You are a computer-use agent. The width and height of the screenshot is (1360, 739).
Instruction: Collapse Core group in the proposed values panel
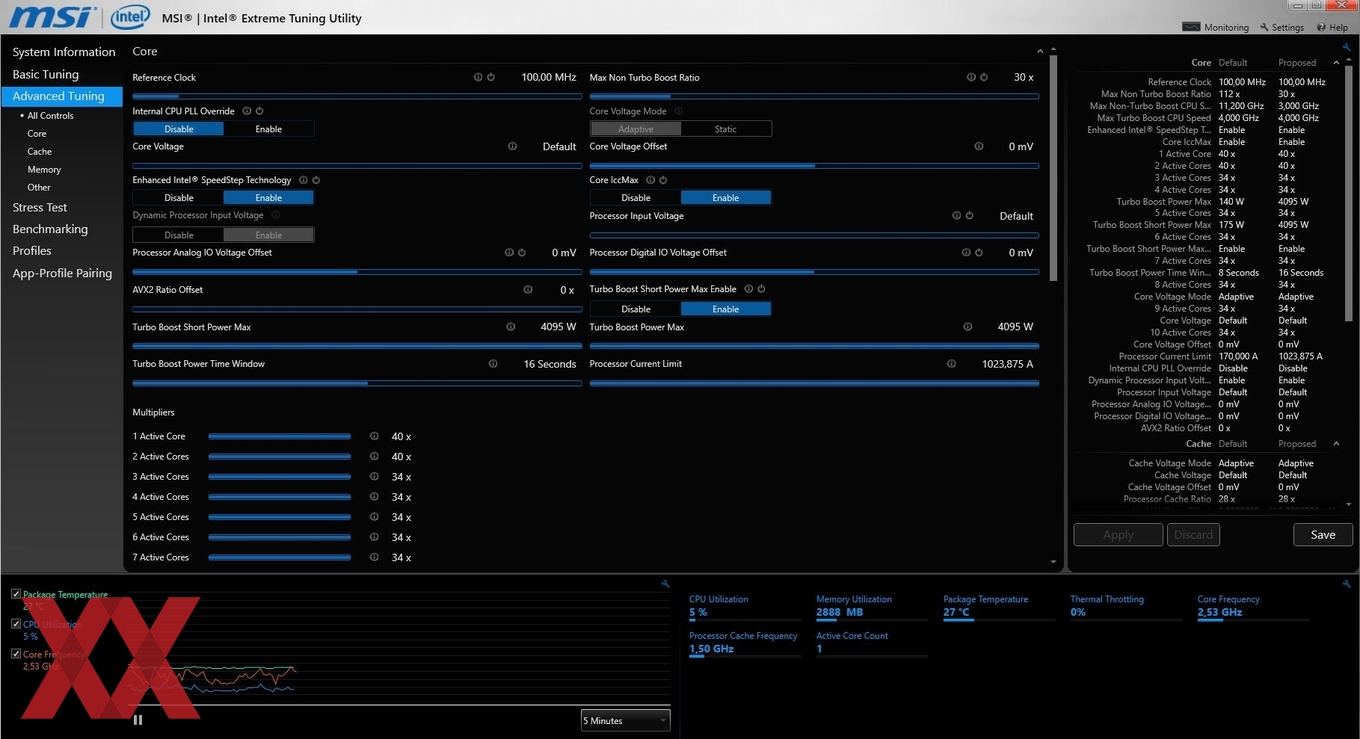click(x=1338, y=62)
